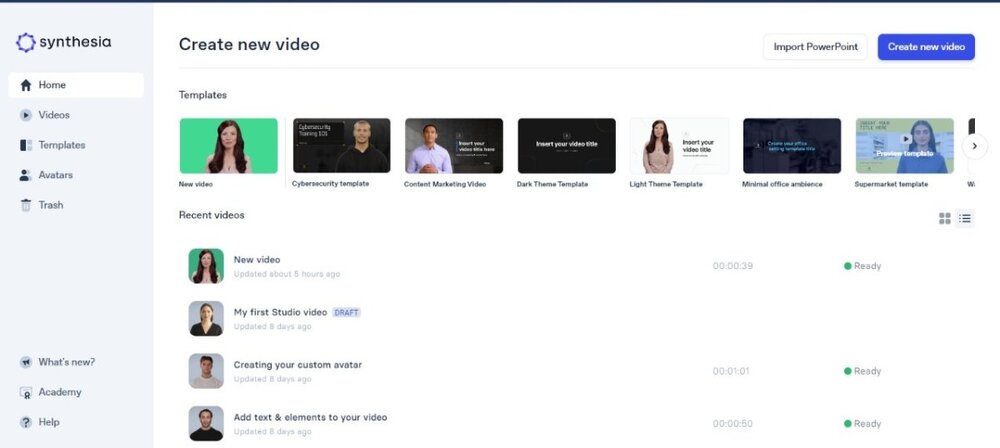Click the Help question mark icon
Image resolution: width=1000 pixels, height=448 pixels.
coord(26,422)
